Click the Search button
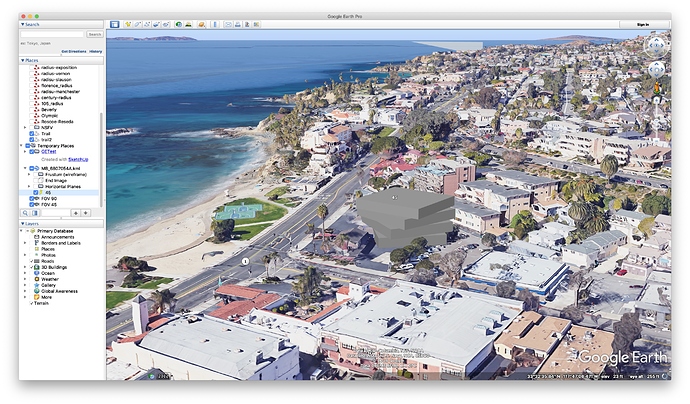Viewport: 690px width, 404px height. tap(95, 34)
